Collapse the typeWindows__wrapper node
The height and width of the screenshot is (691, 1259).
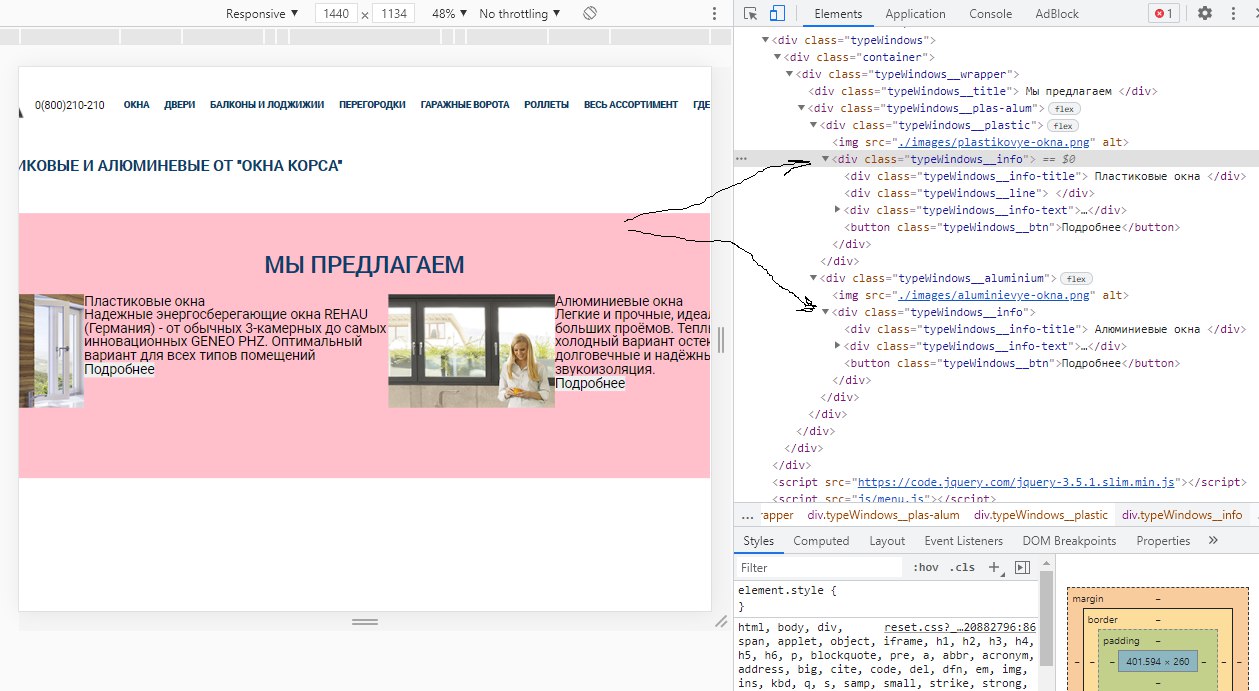coord(790,74)
